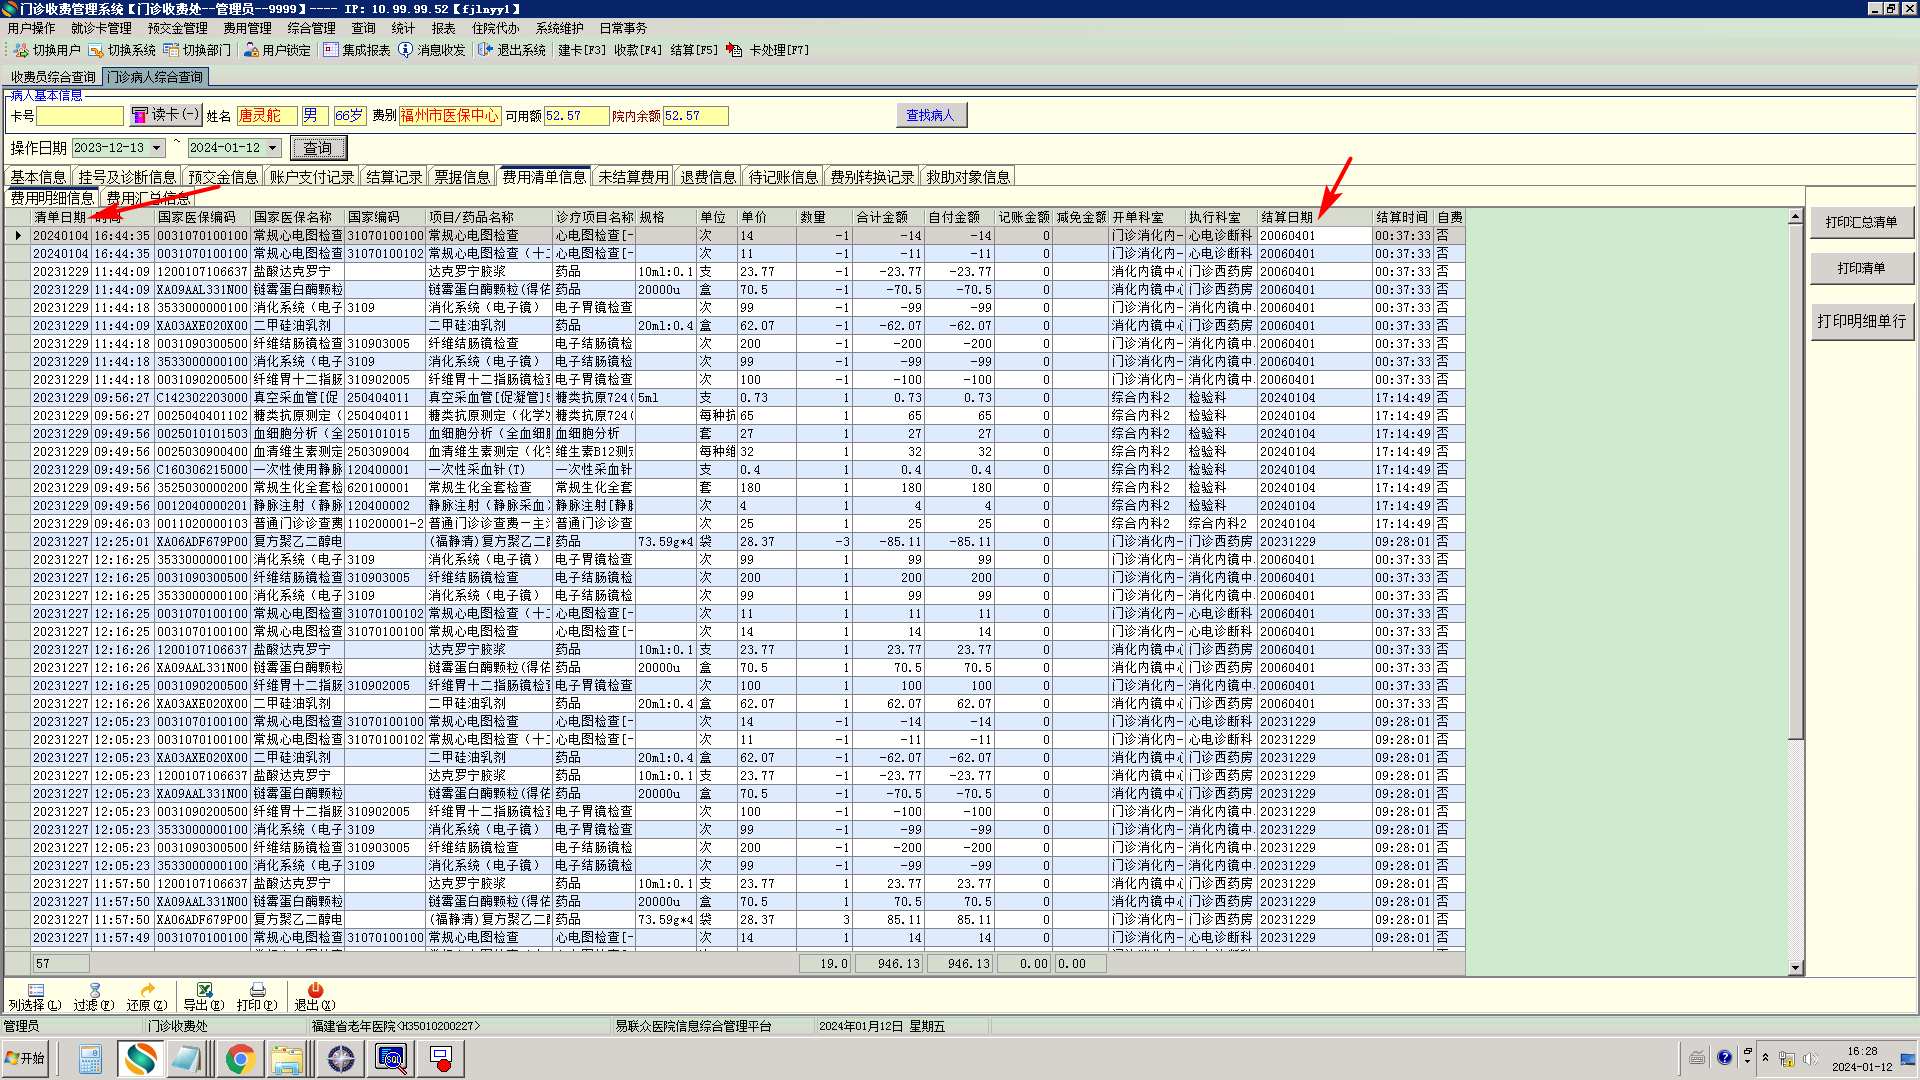Screen dimensions: 1920x1080
Task: Switch to the 费用汇总信息 sub-tab
Action: point(148,198)
